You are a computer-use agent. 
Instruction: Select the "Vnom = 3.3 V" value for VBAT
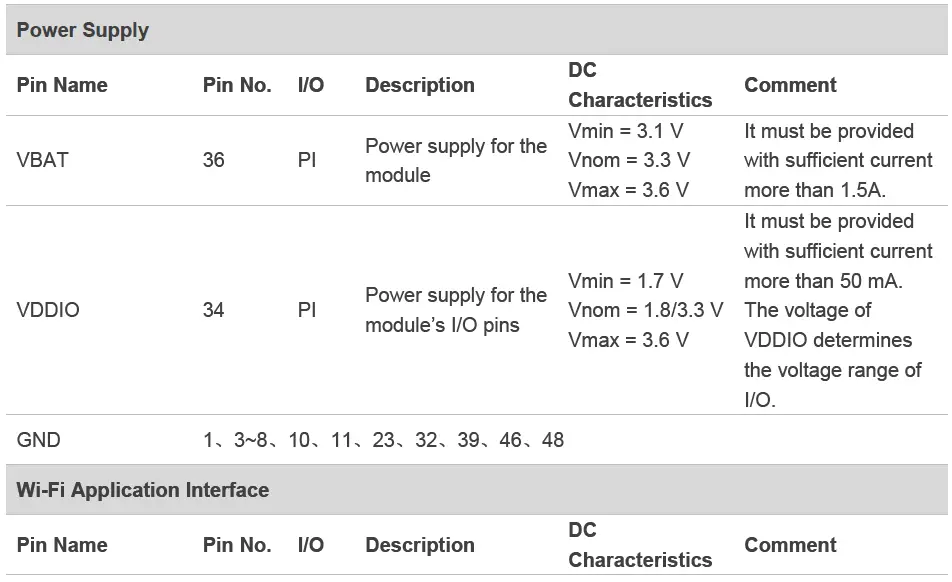coord(629,160)
